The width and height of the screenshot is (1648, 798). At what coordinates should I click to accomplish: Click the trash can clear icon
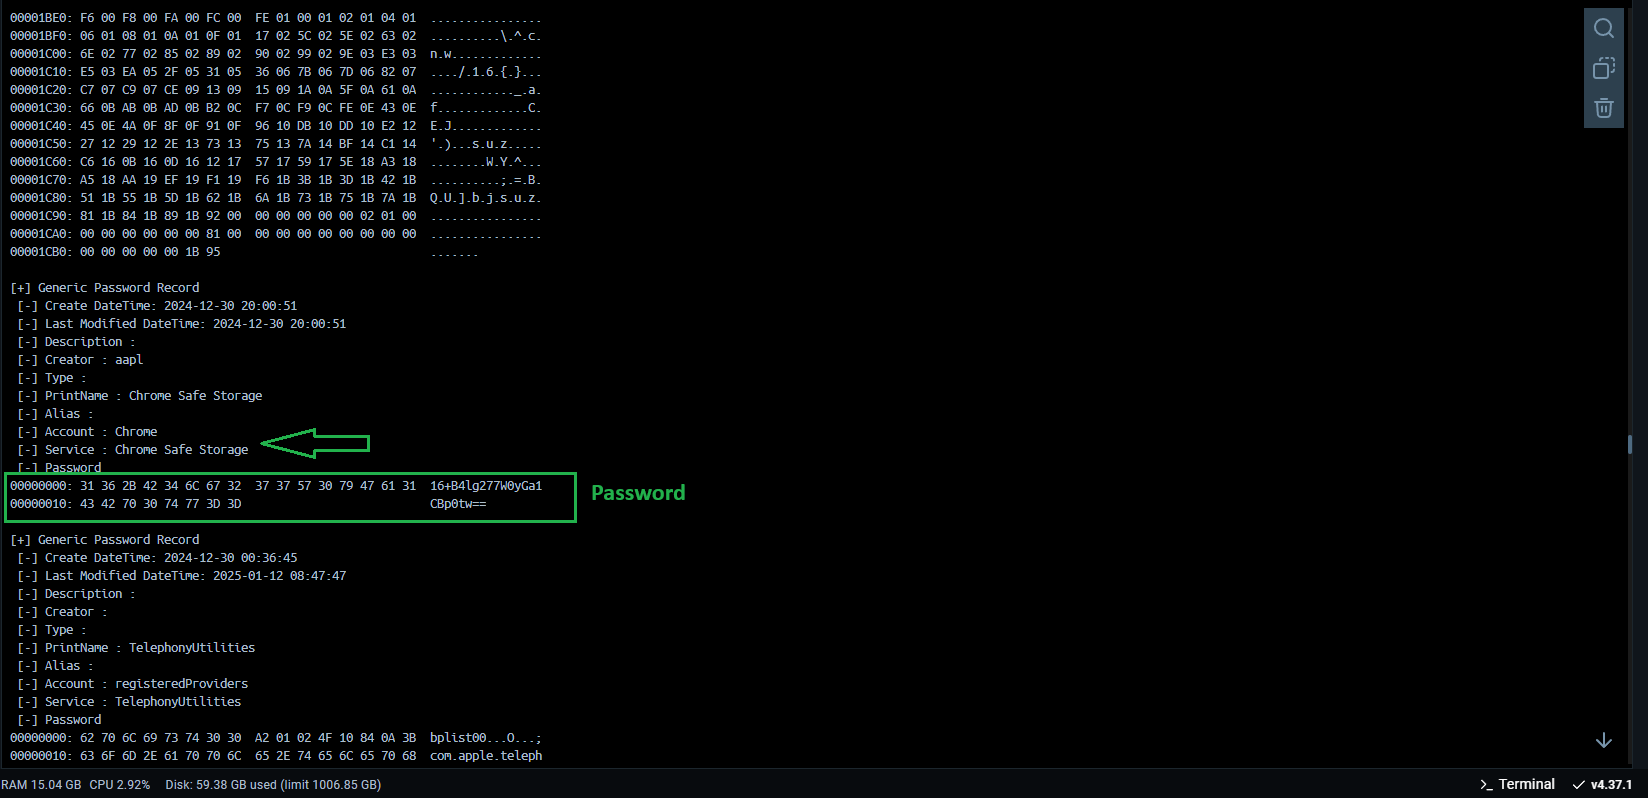(x=1604, y=108)
